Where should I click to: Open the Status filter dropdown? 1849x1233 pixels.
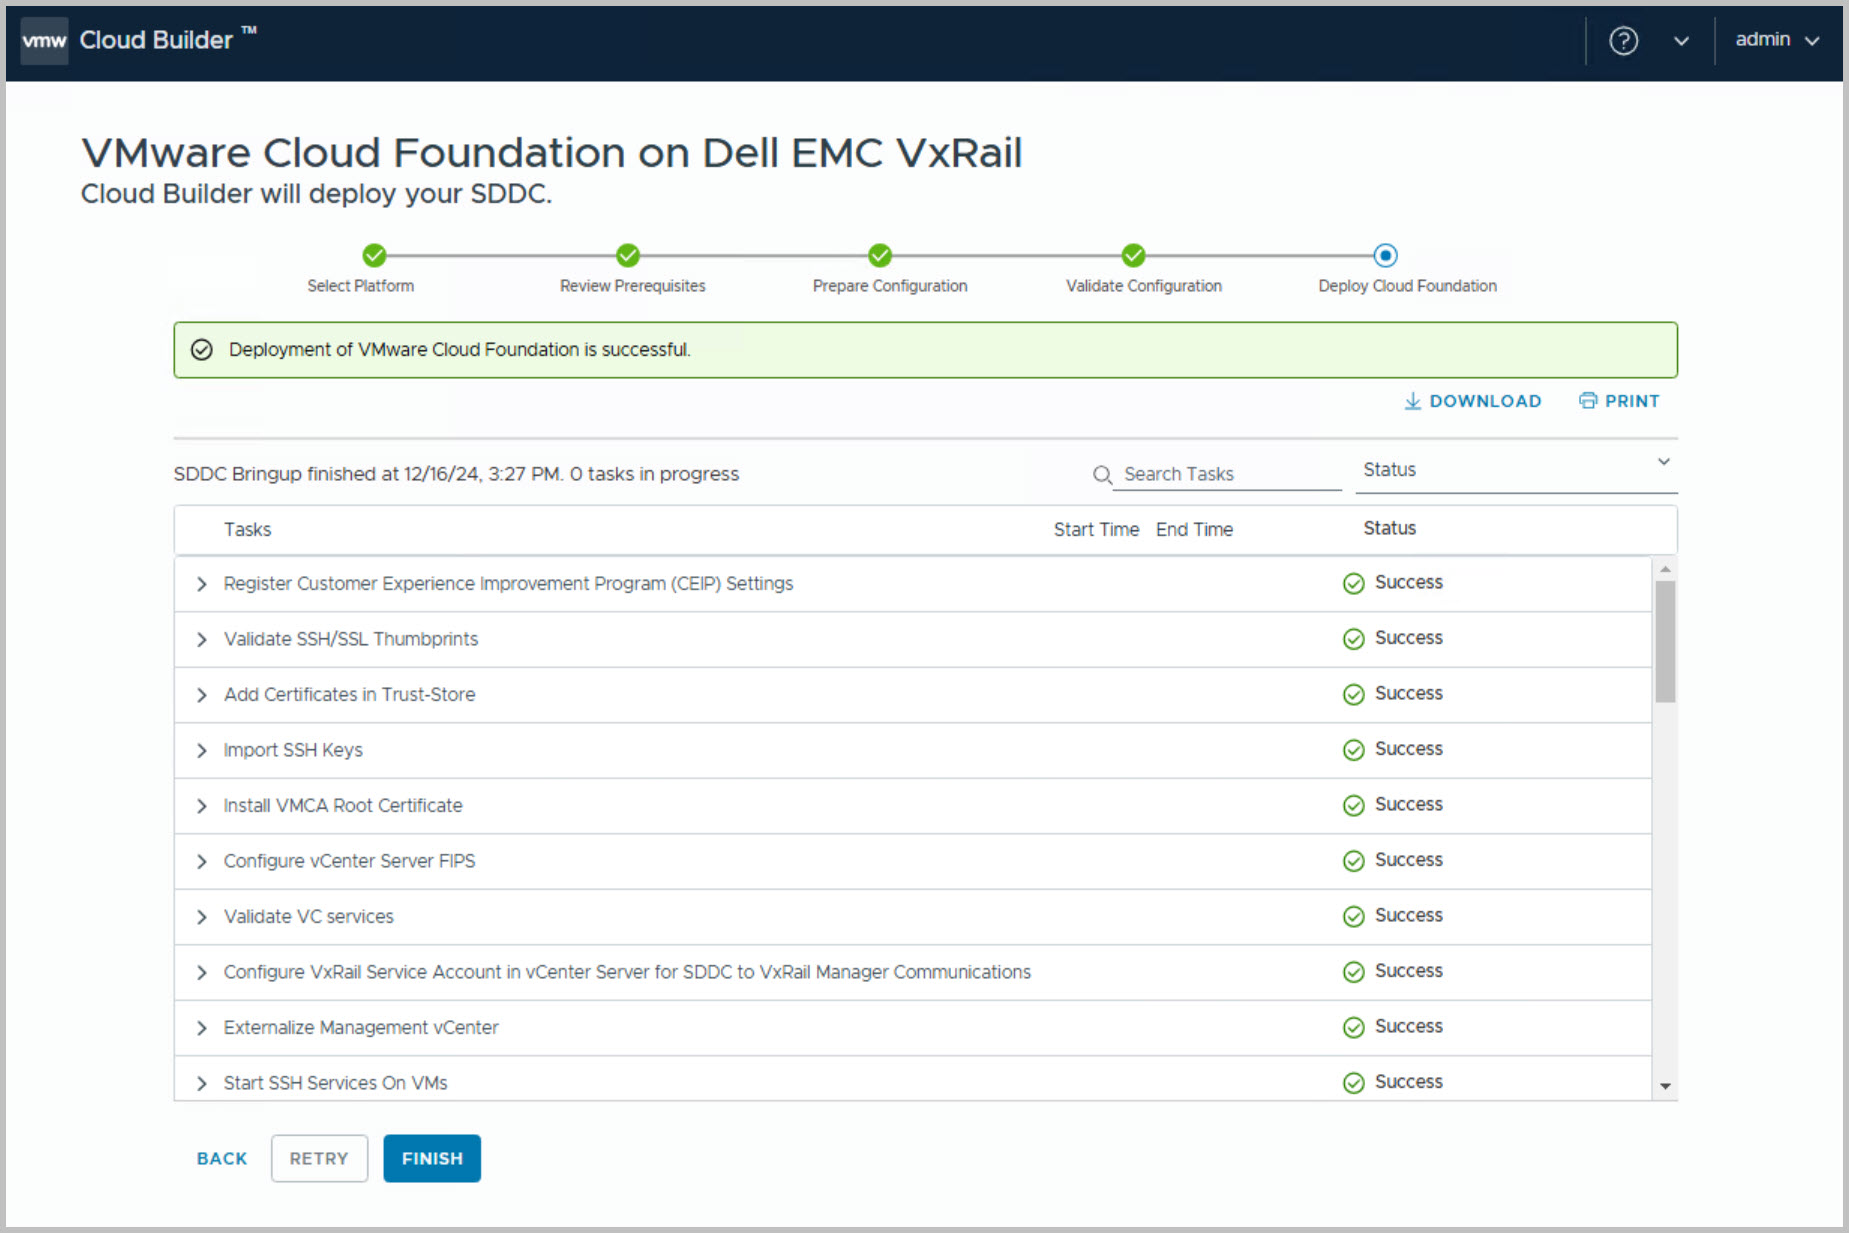pyautogui.click(x=1514, y=470)
